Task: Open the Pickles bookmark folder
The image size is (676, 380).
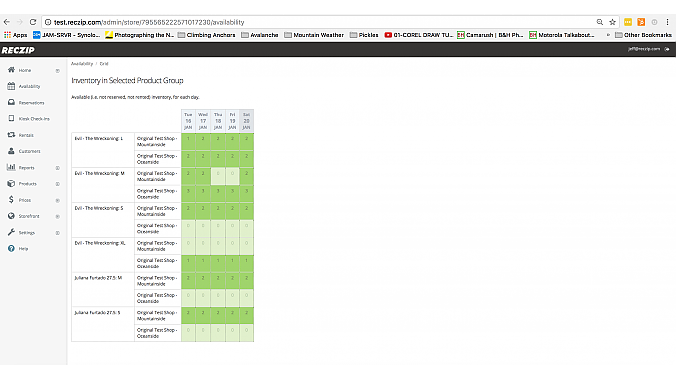Action: (x=364, y=35)
